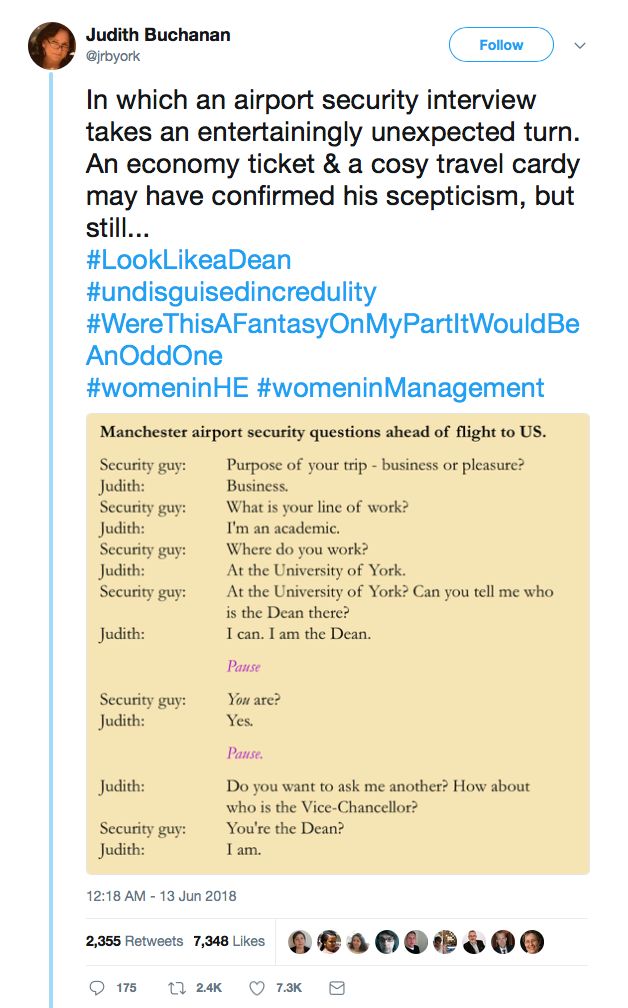Open the @jrbyork handle
628x1008 pixels.
(113, 57)
